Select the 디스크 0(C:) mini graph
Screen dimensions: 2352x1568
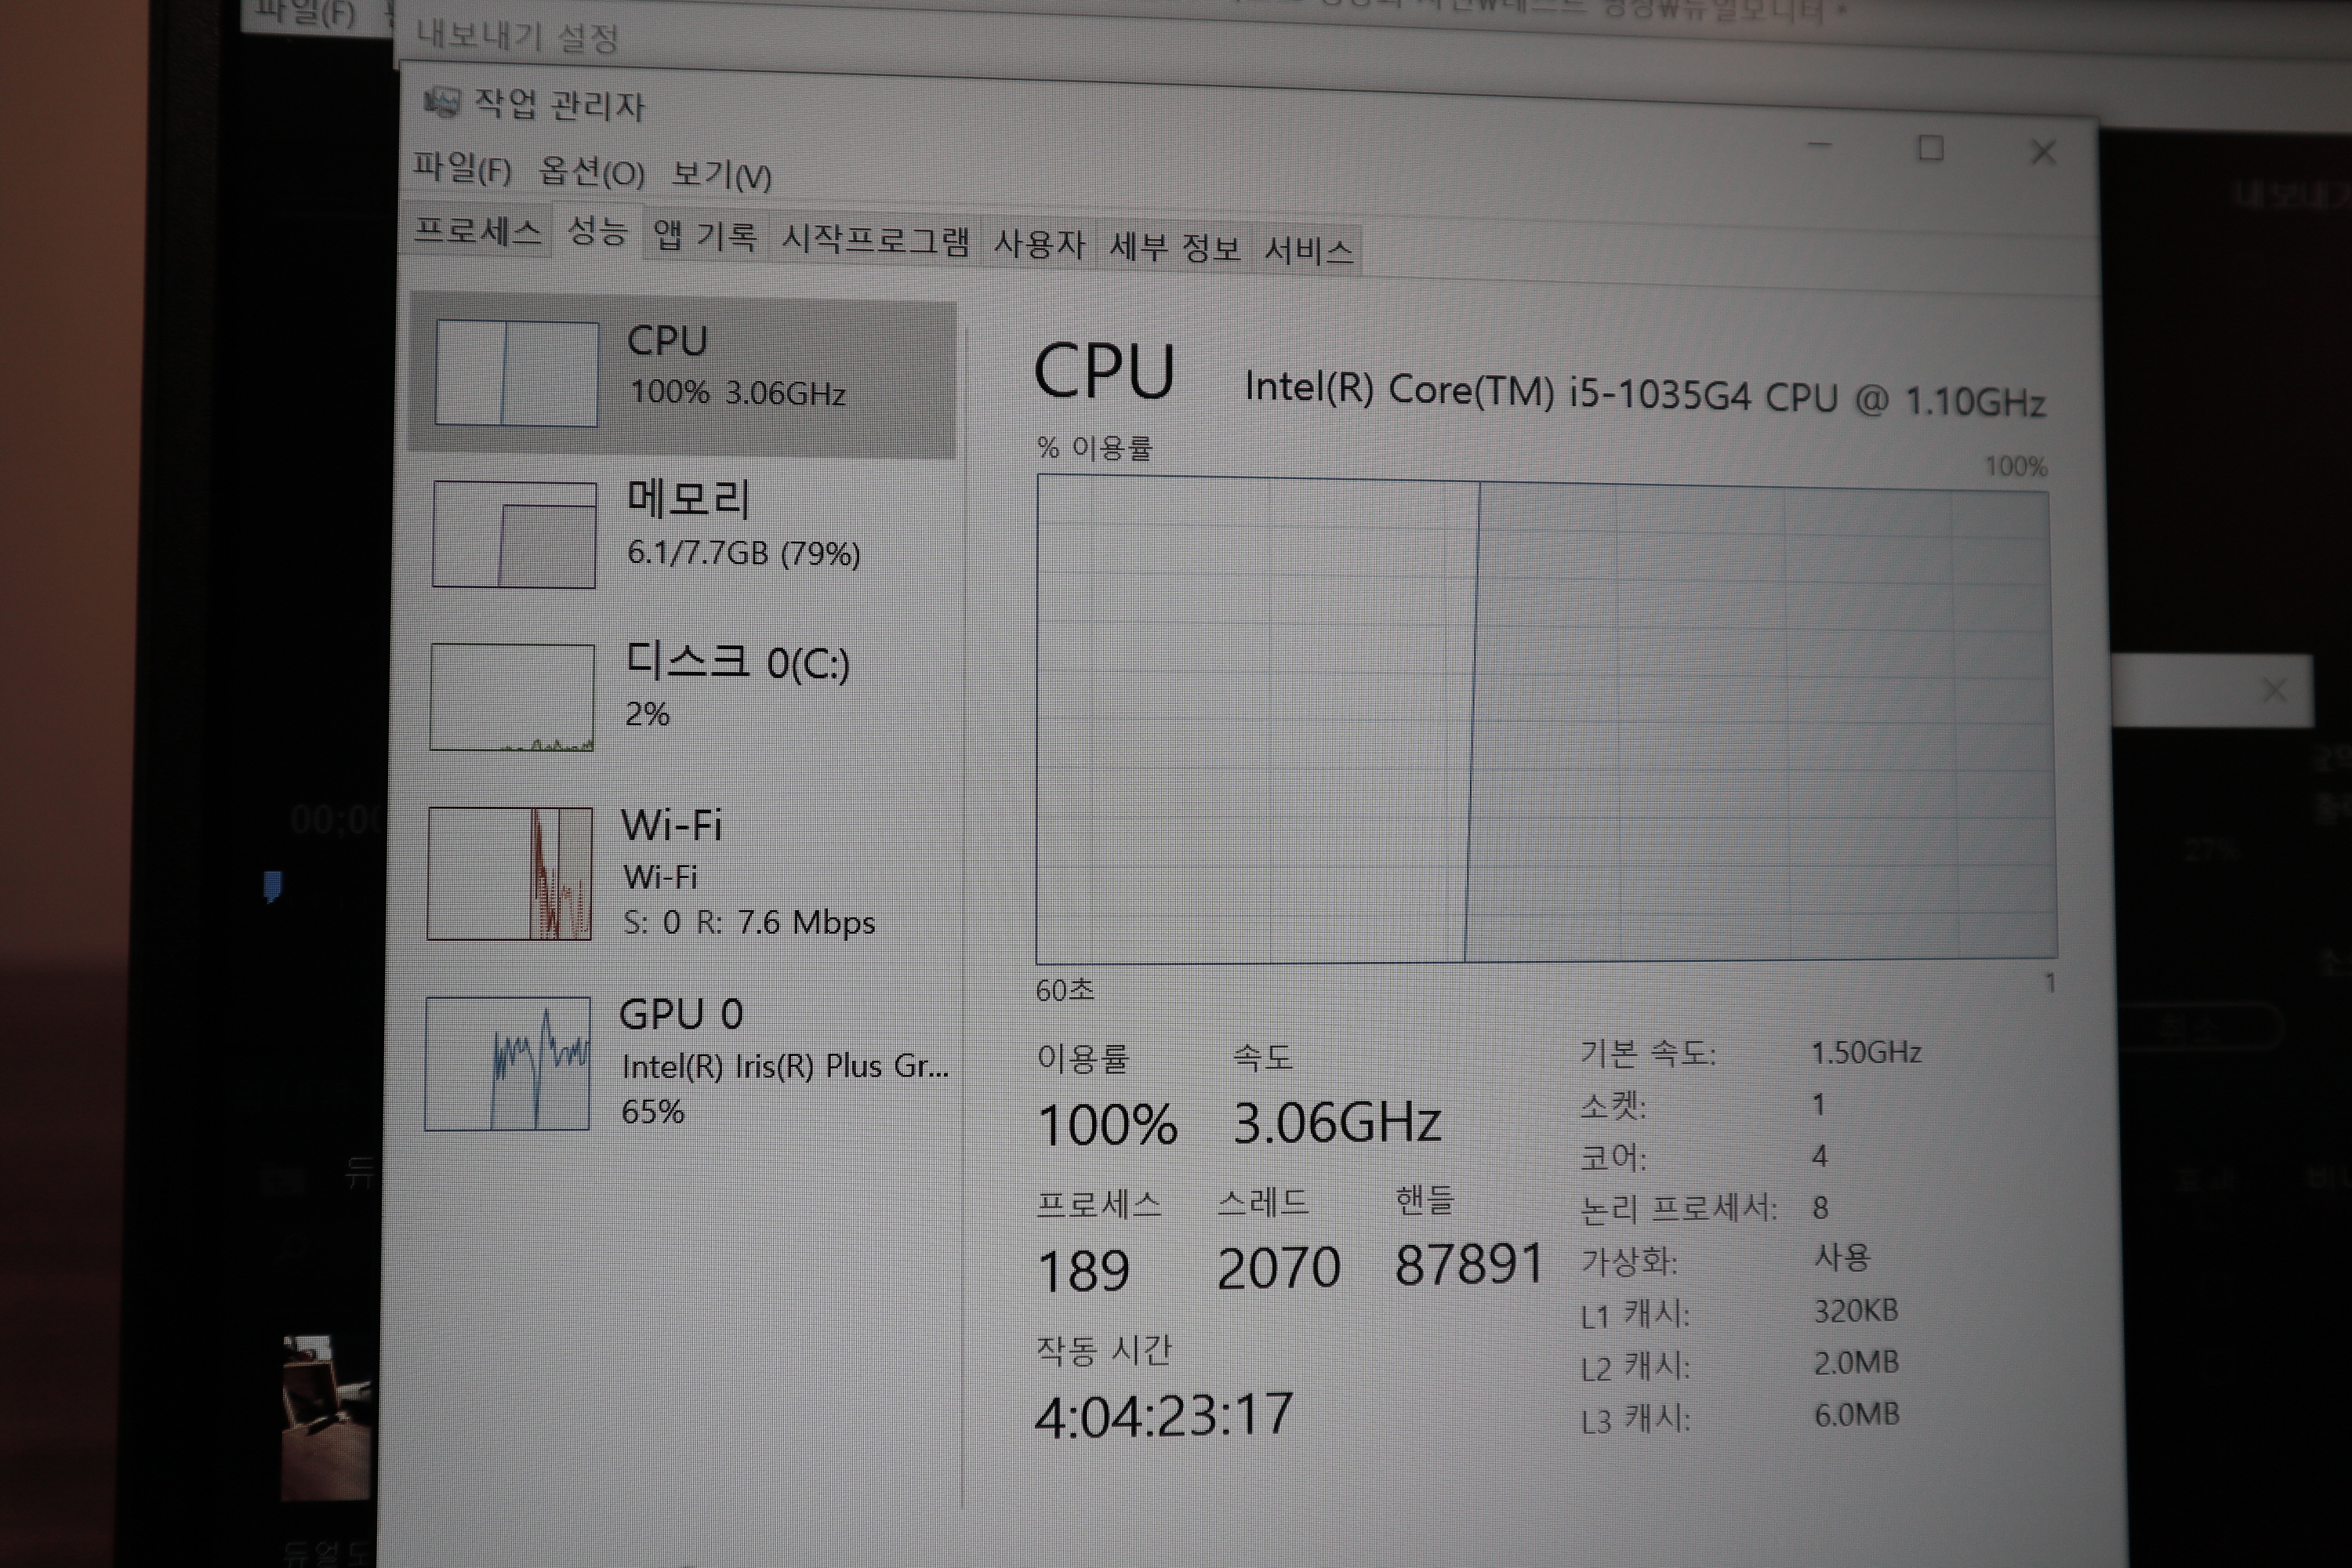[512, 697]
